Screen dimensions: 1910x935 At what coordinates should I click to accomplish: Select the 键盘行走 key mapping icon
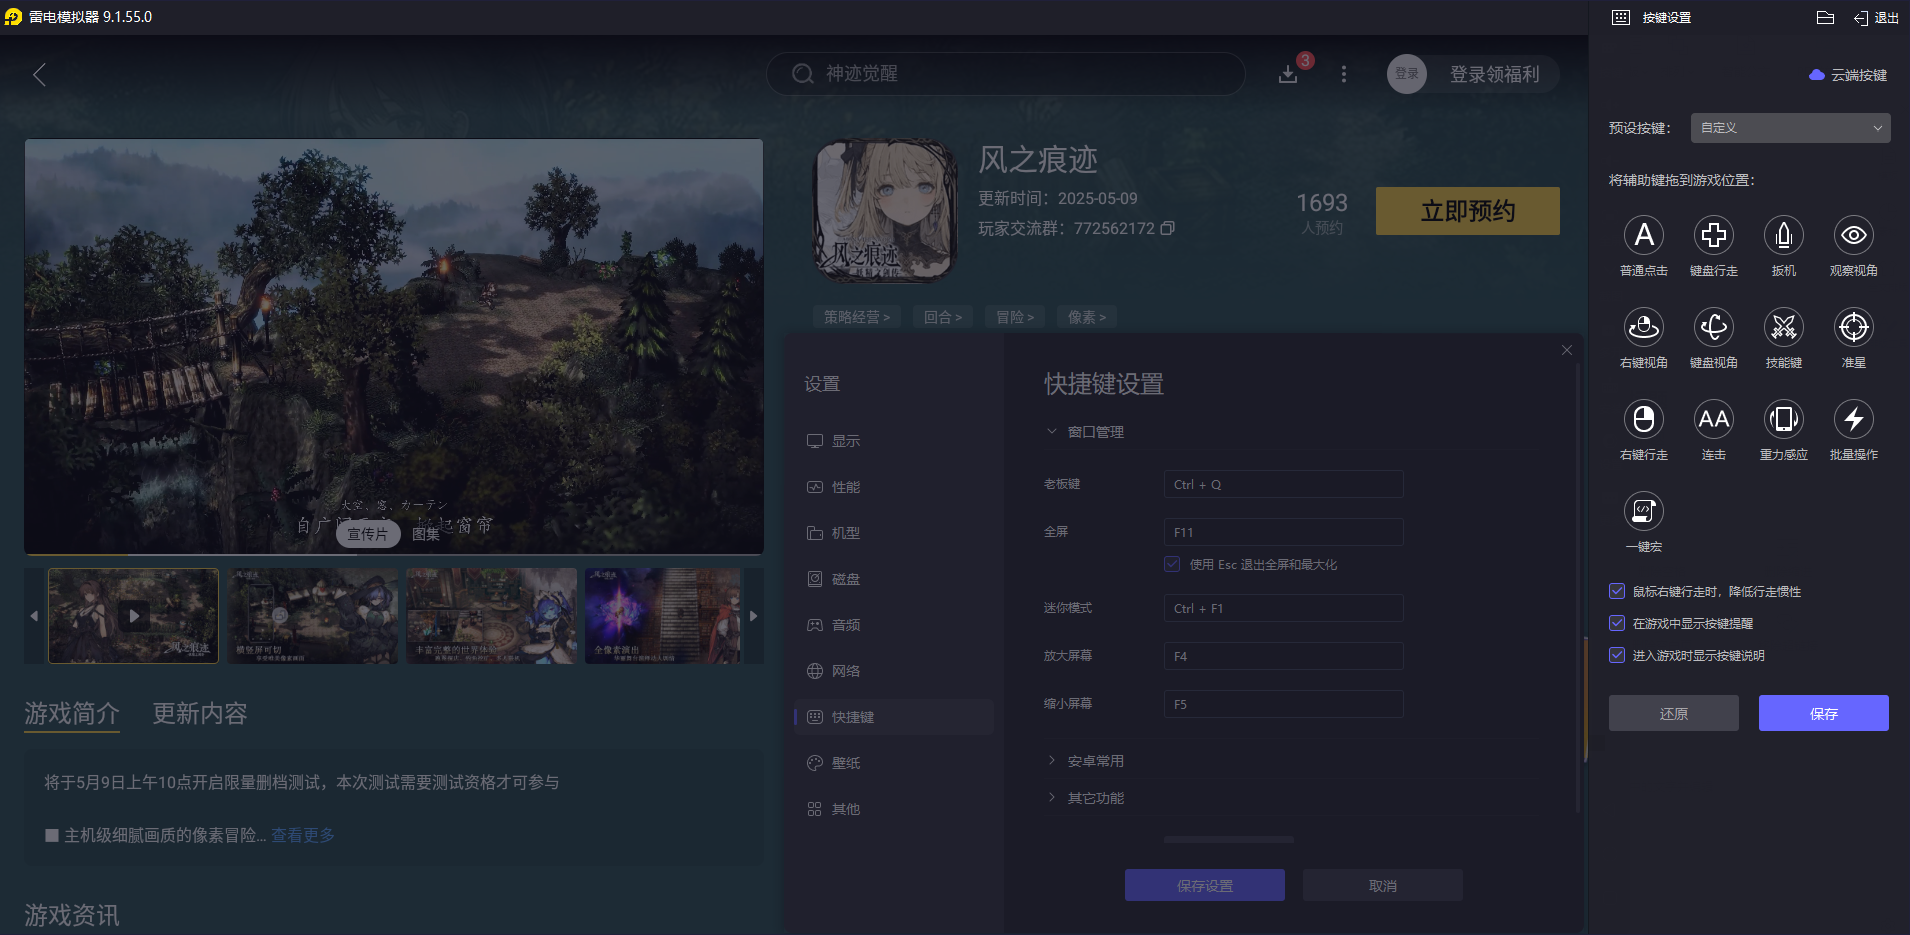coord(1714,236)
